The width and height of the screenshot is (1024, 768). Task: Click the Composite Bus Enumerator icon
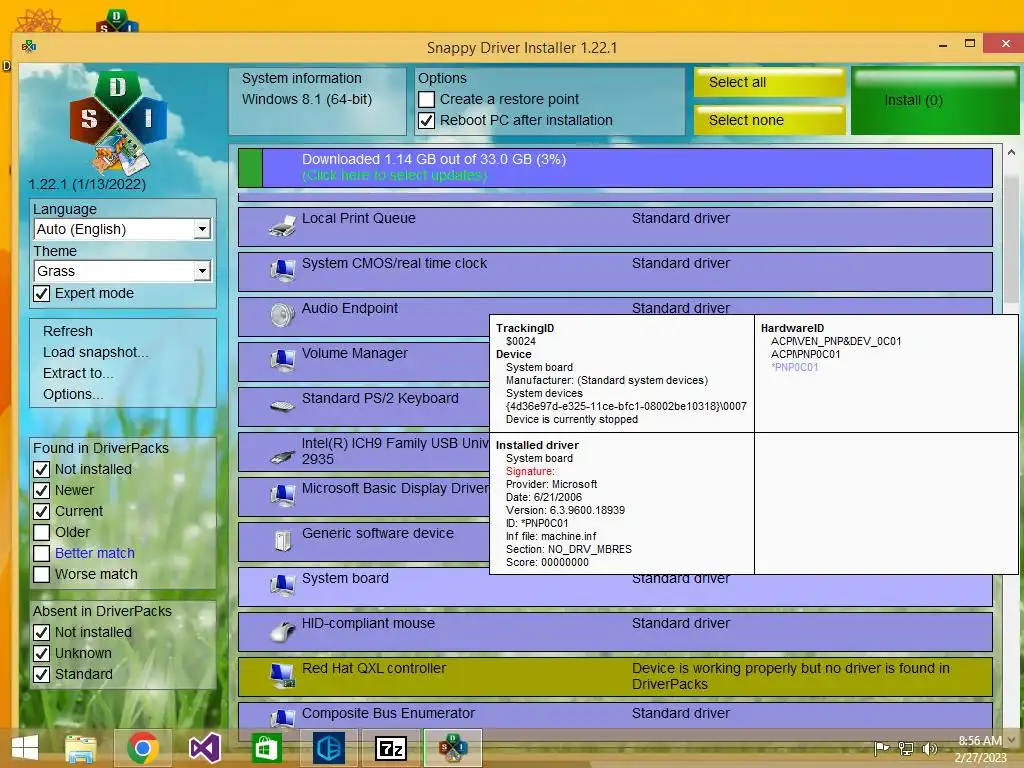tap(282, 718)
